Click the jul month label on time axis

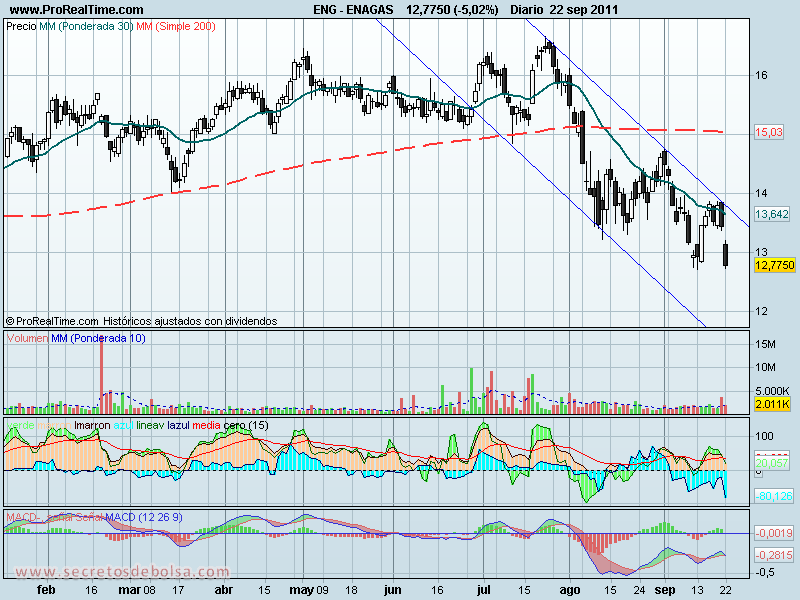483,590
